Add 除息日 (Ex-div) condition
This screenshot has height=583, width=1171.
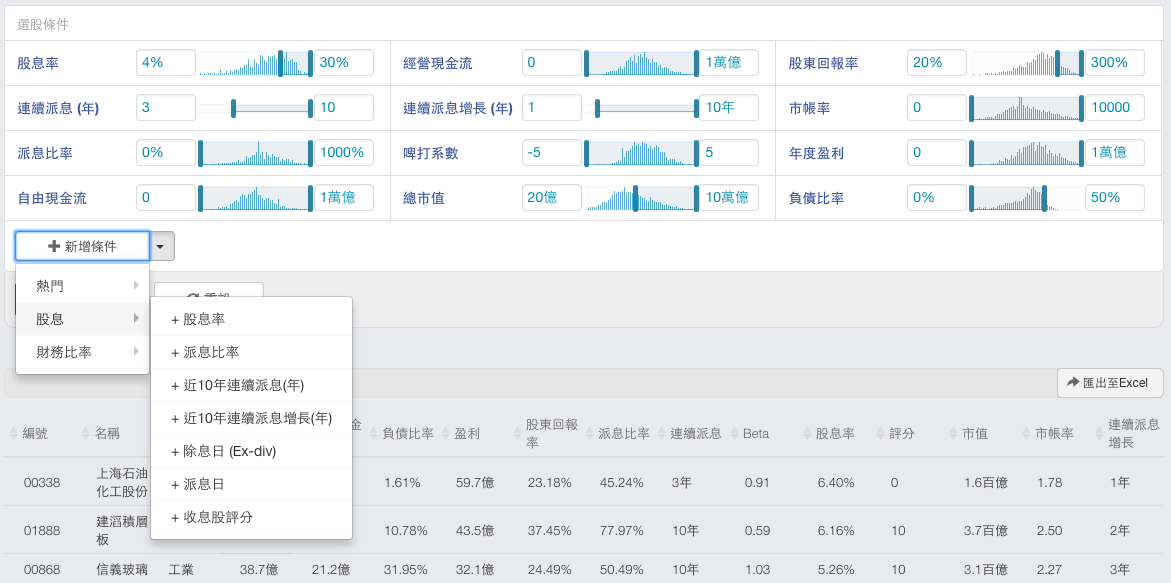click(x=251, y=451)
